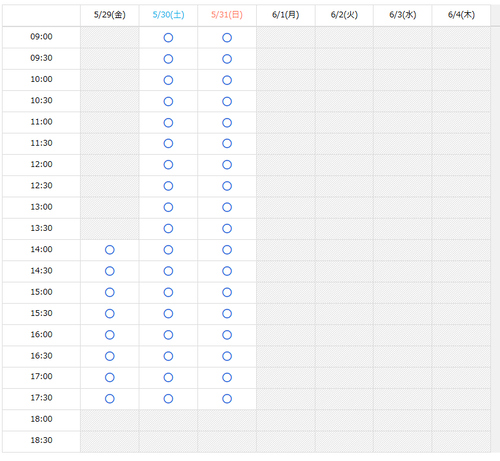Book the 15:00 circle under 5/30(土)
The height and width of the screenshot is (461, 500).
click(x=168, y=292)
